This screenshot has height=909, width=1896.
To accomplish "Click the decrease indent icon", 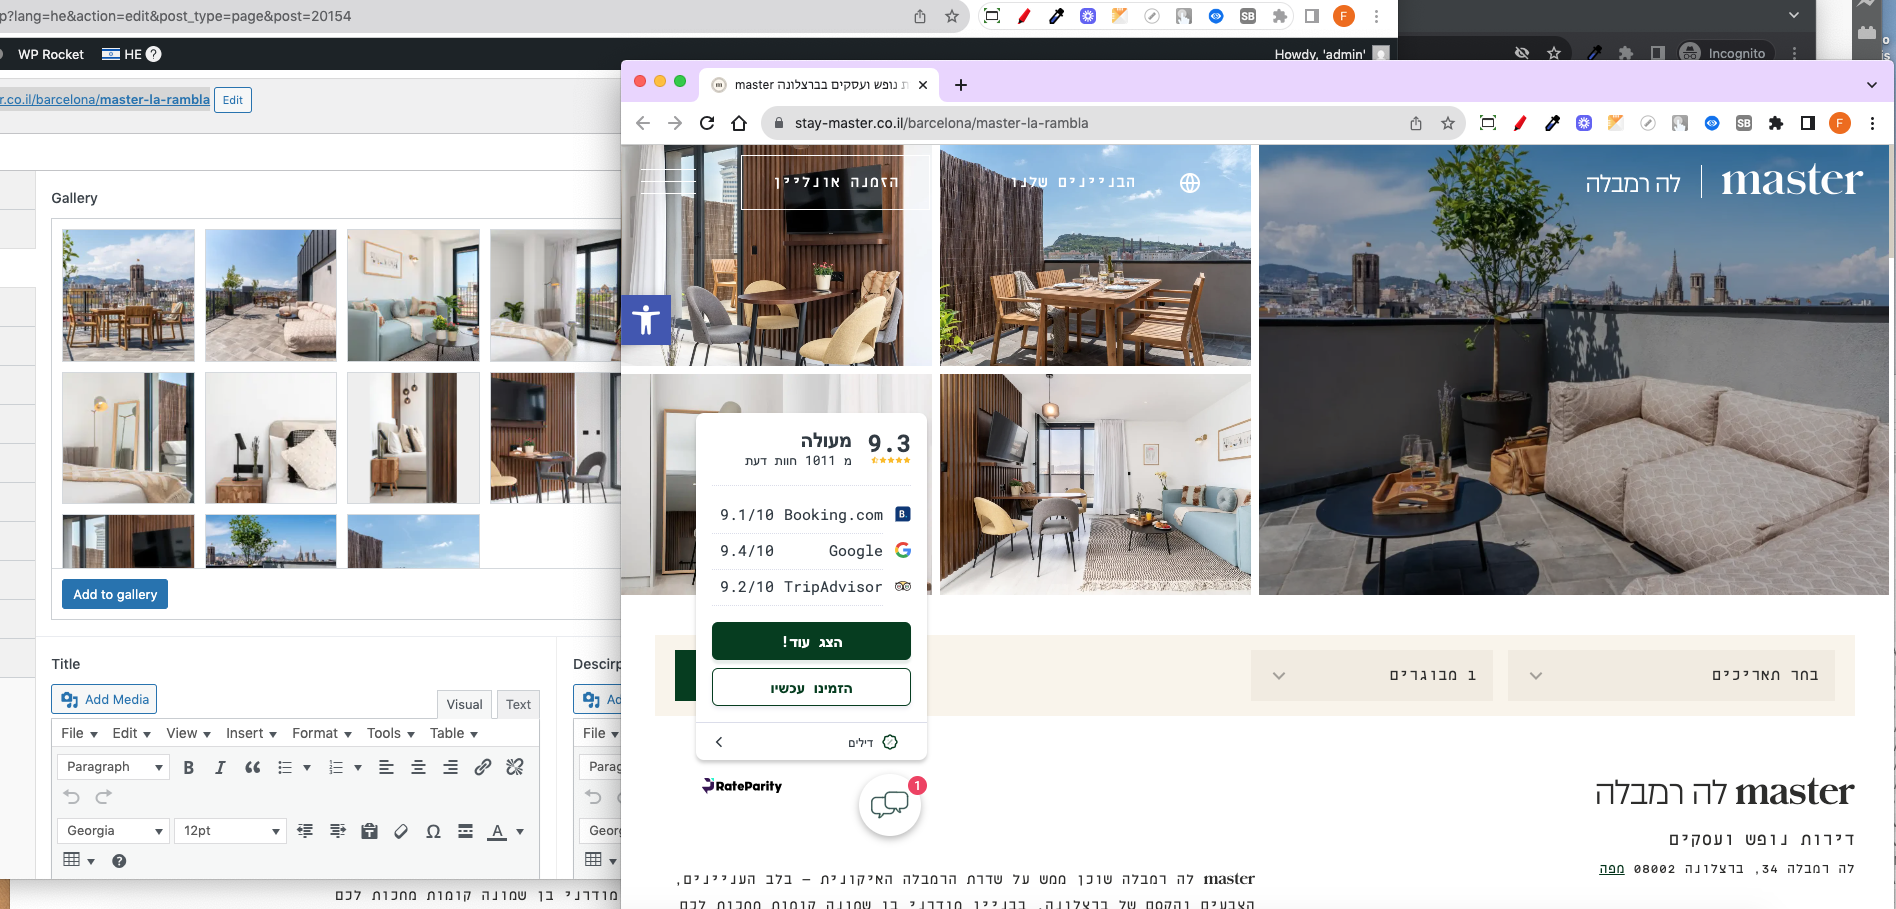I will (x=305, y=831).
